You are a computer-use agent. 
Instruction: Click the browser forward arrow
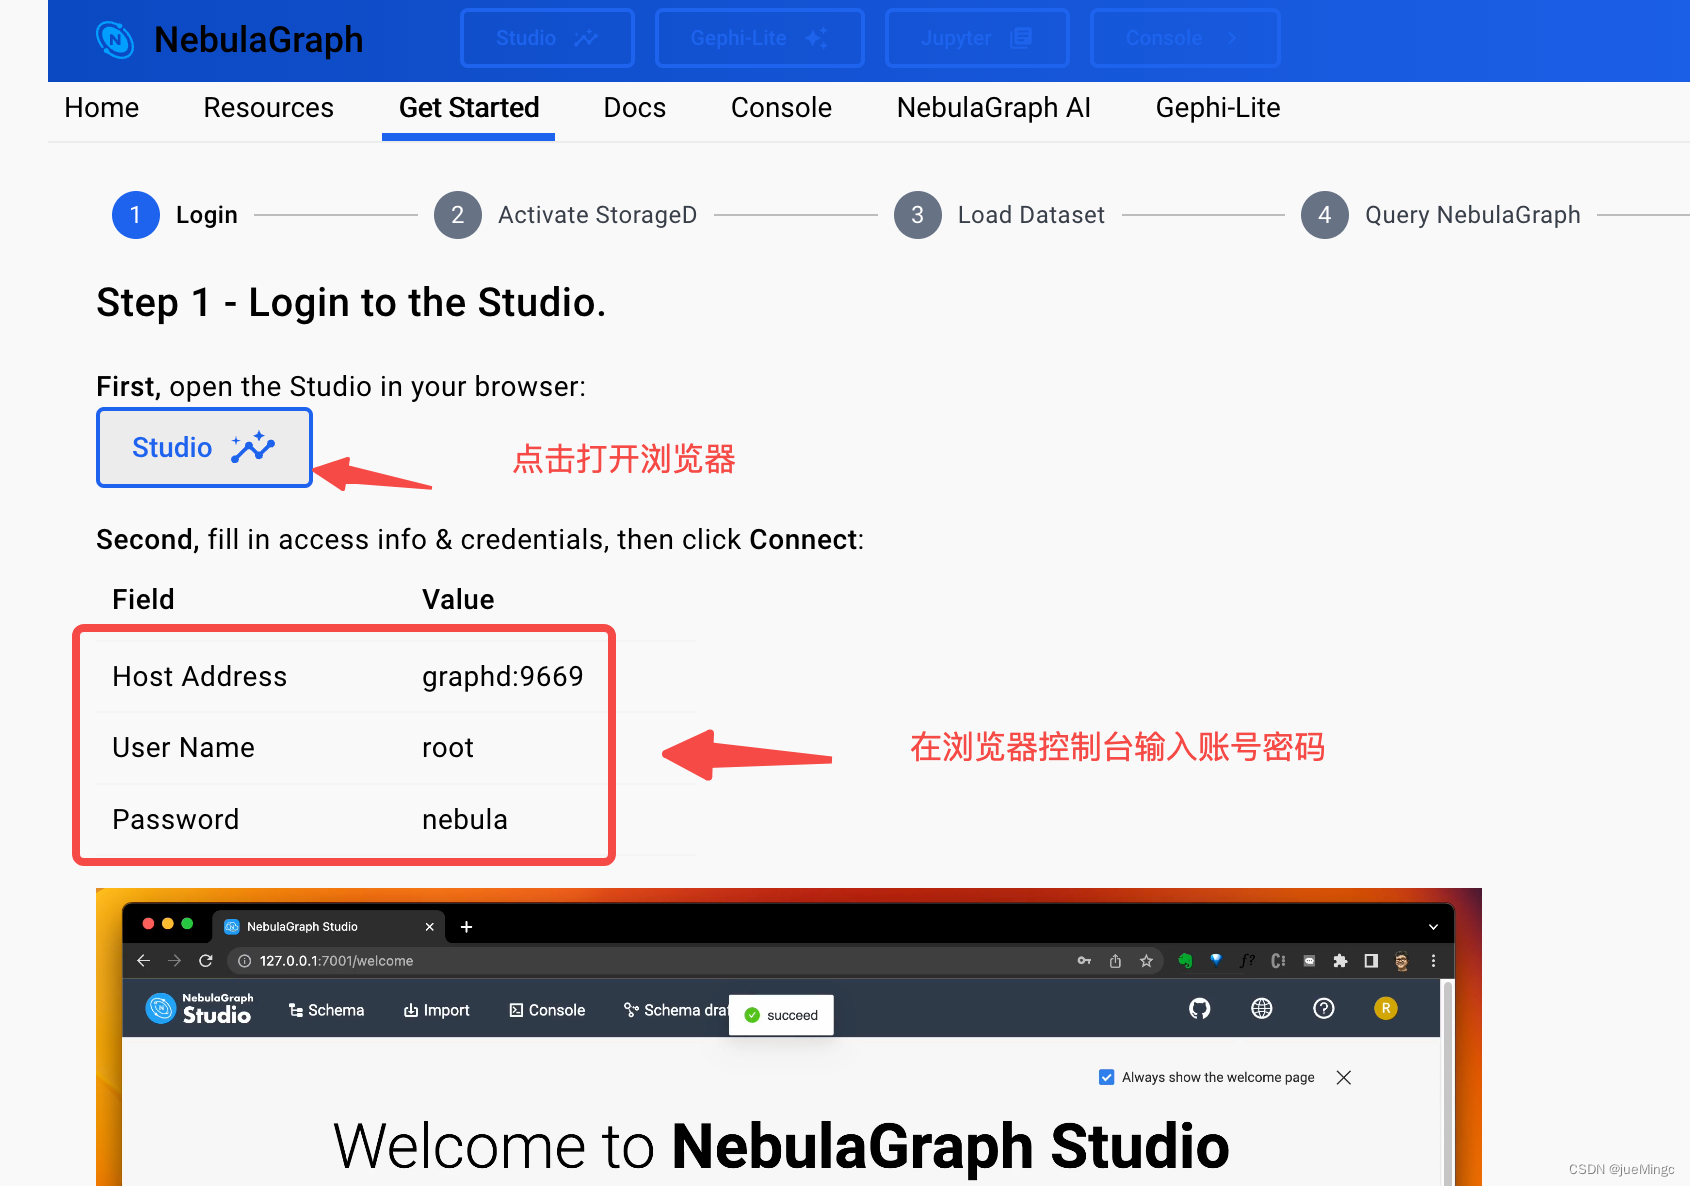175,961
